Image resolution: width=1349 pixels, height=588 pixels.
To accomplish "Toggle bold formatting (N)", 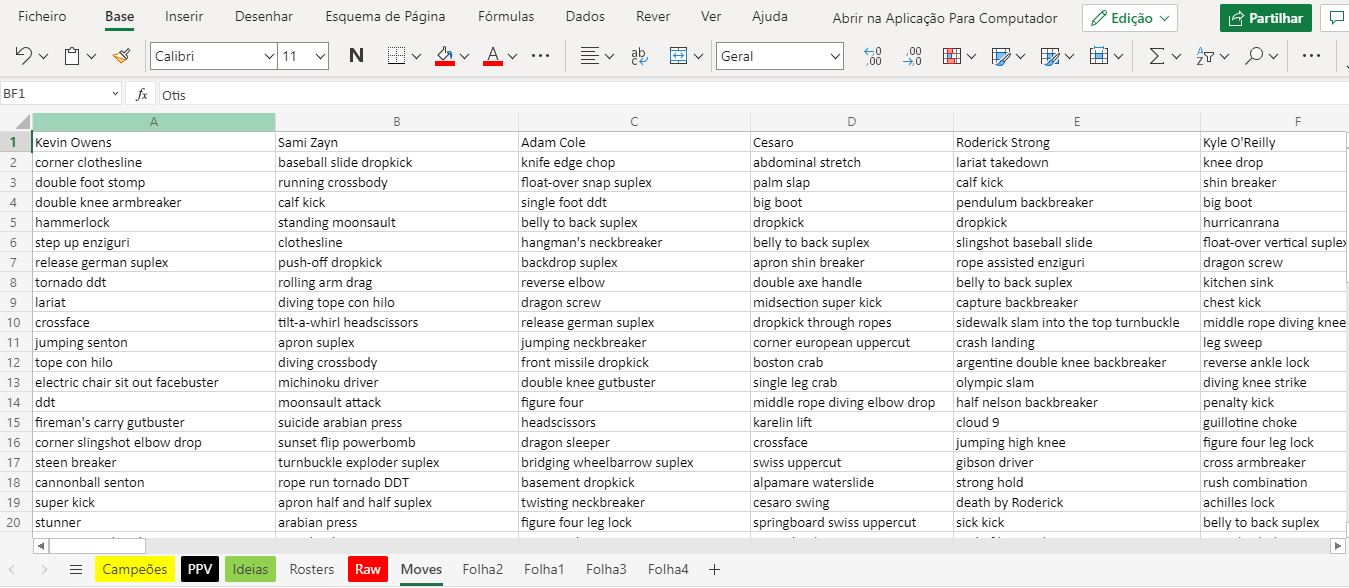I will click(356, 56).
